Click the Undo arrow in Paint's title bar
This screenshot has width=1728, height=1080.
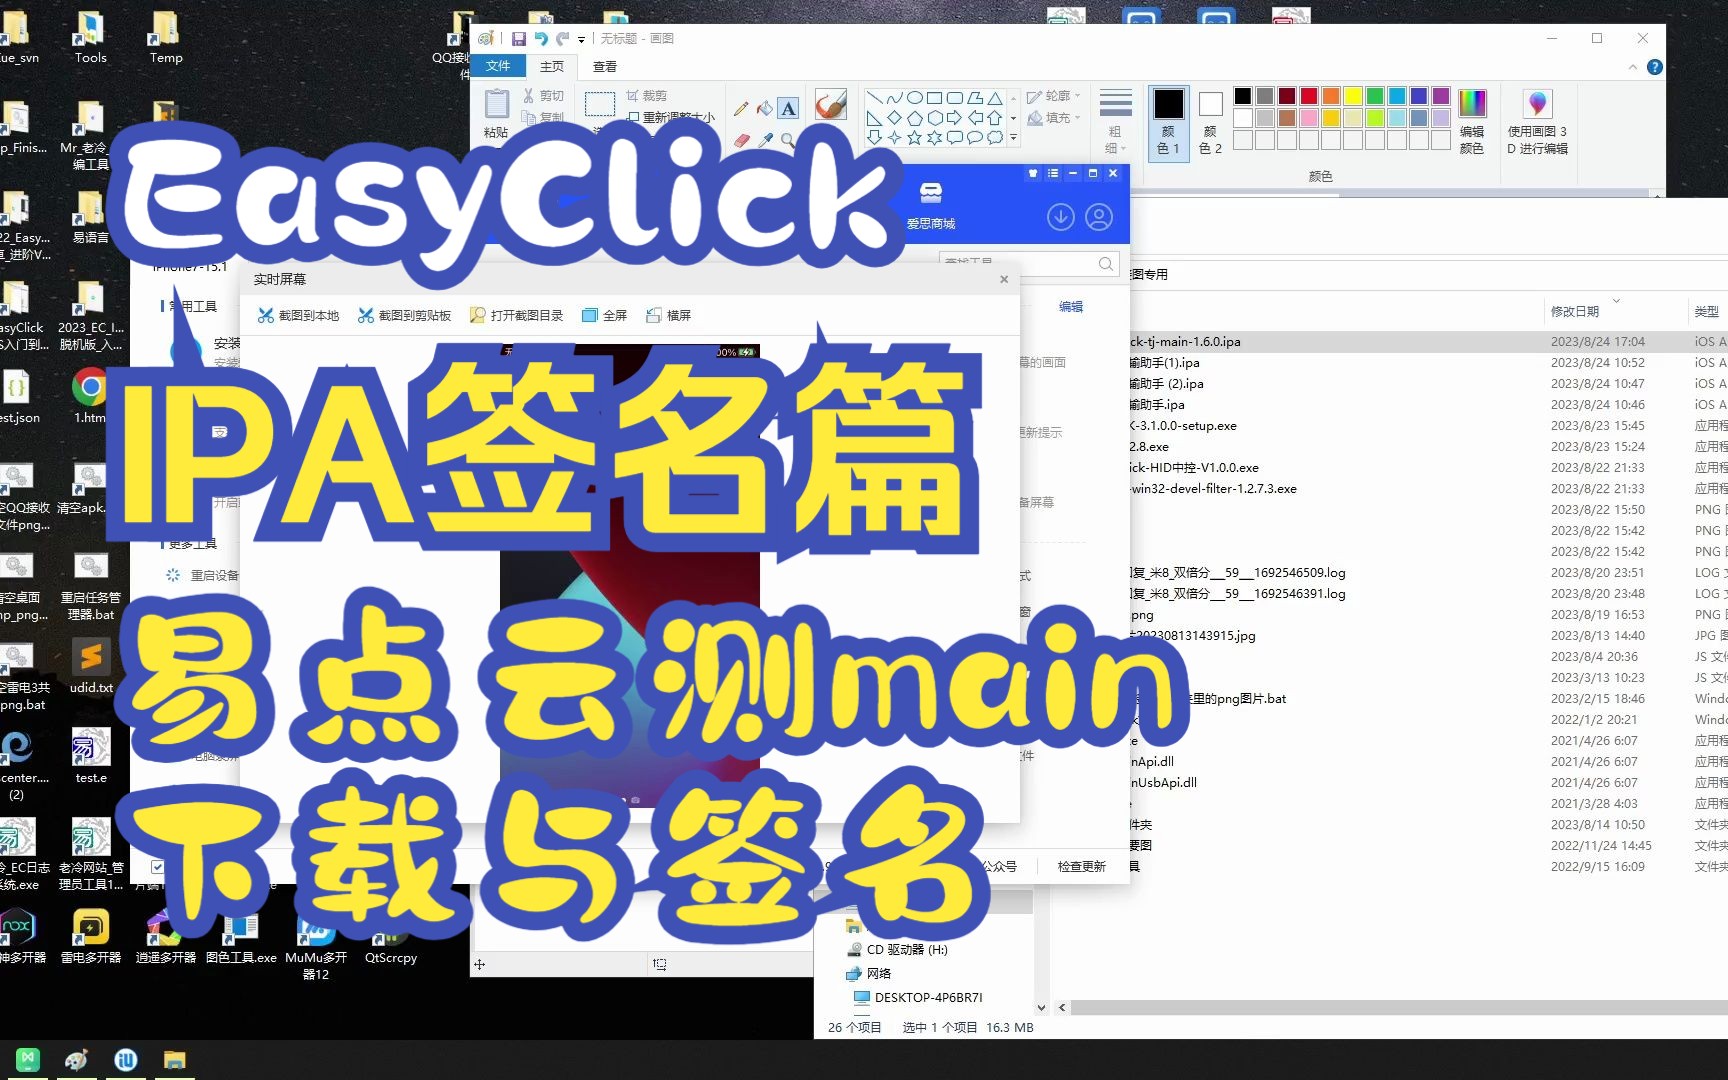[x=541, y=39]
